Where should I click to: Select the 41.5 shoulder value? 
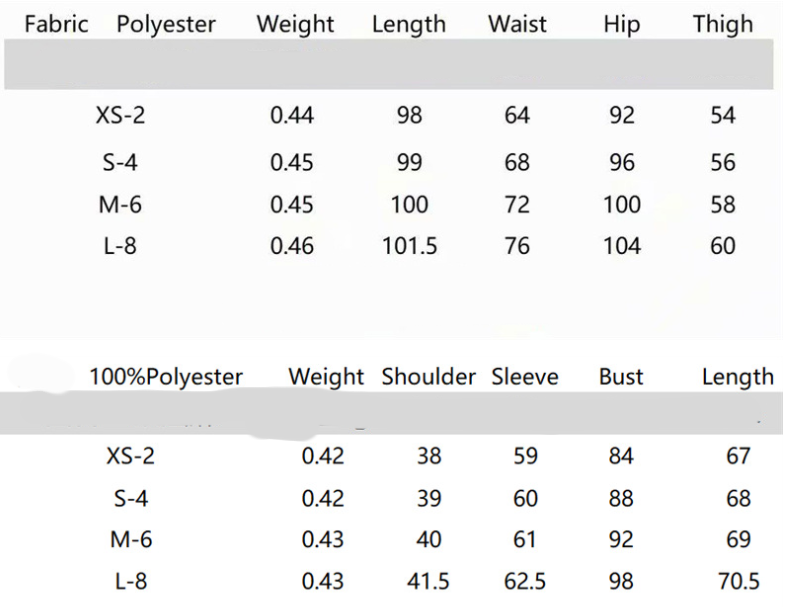(429, 581)
